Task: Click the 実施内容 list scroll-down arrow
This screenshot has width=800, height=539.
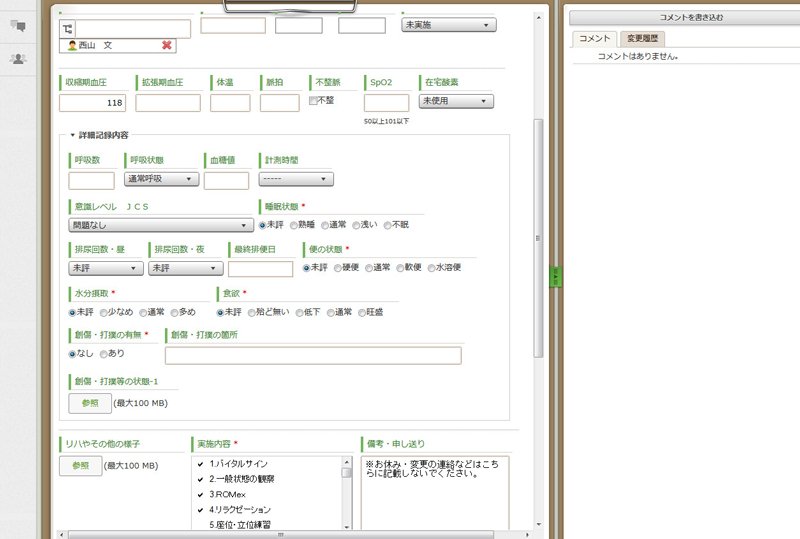Action: 347,526
